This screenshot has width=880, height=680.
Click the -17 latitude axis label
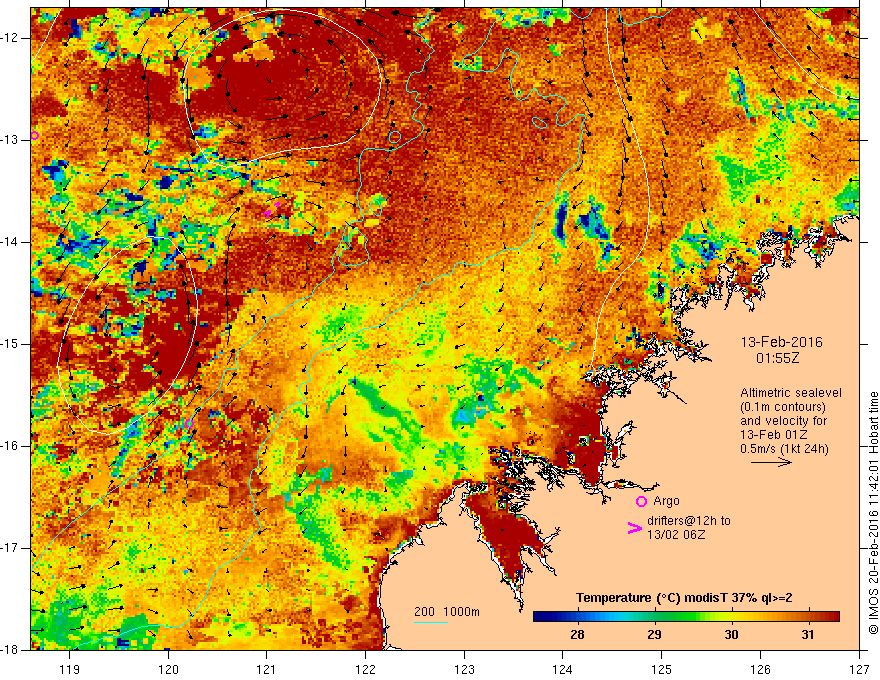(x=10, y=548)
